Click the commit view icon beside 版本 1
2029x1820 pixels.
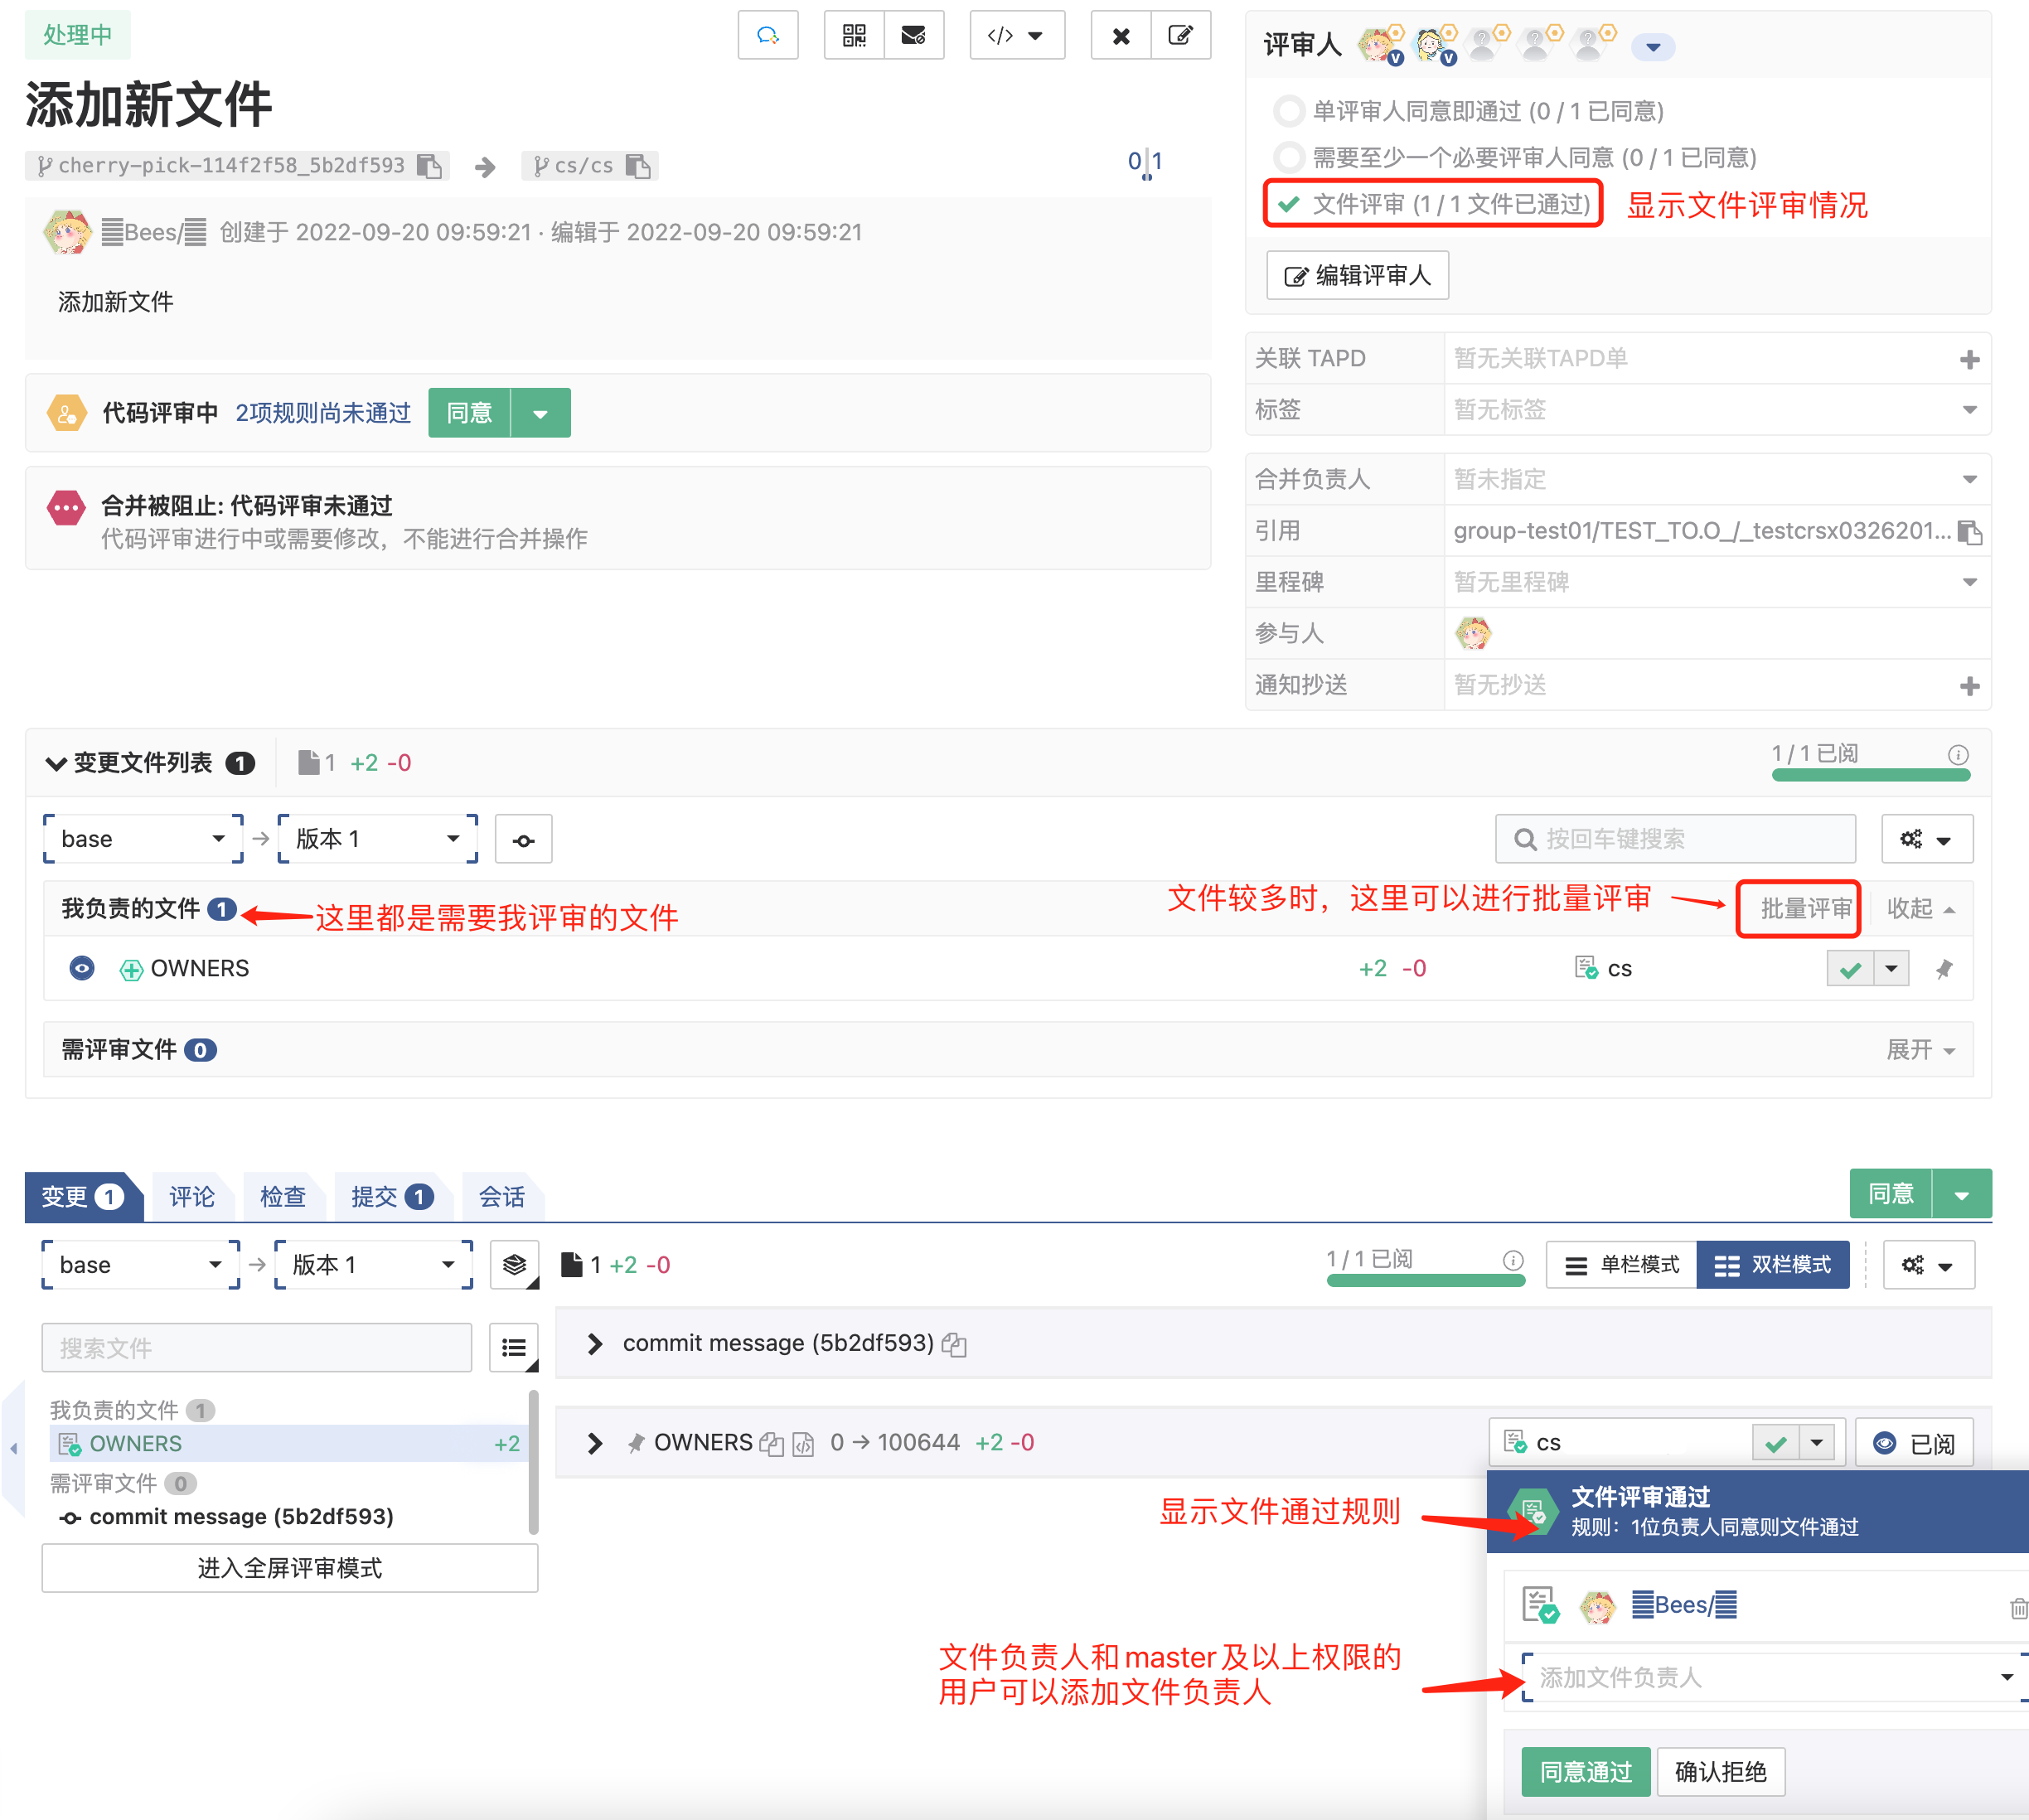(x=523, y=840)
